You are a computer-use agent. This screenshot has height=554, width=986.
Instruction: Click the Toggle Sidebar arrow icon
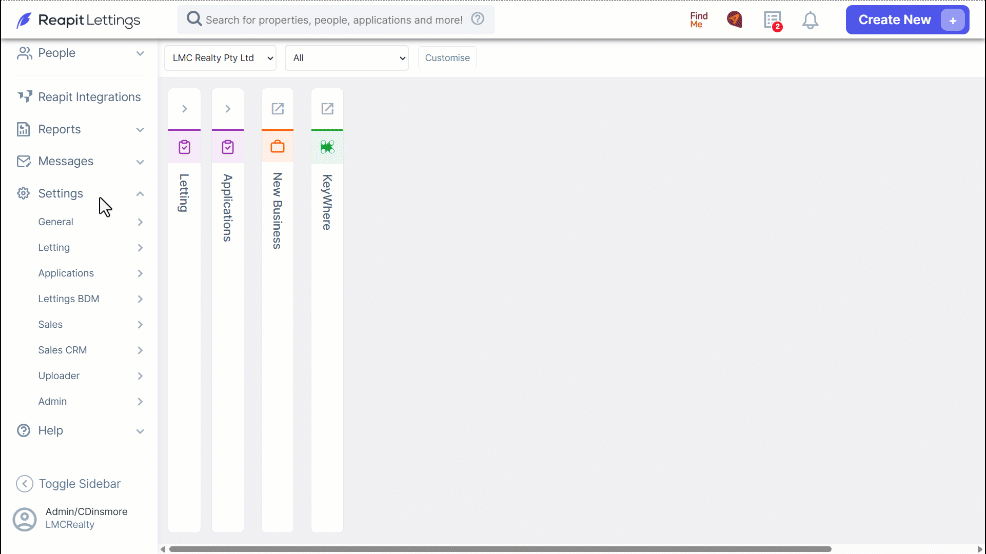(x=24, y=483)
